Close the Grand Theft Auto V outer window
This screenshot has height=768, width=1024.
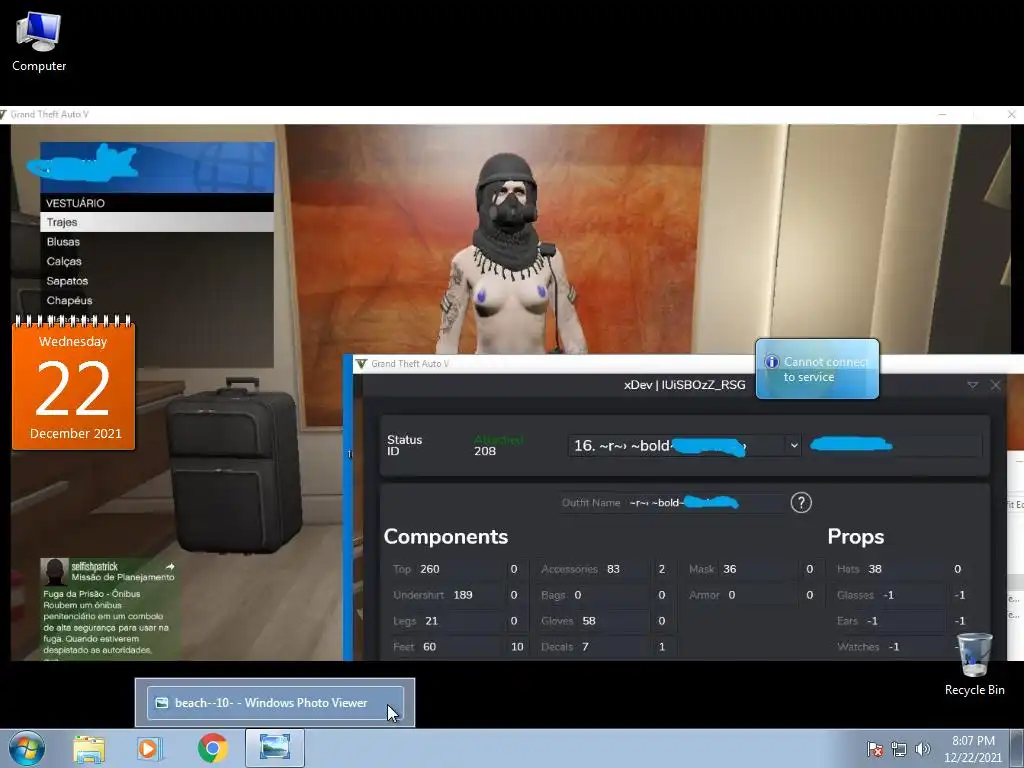(x=1012, y=114)
